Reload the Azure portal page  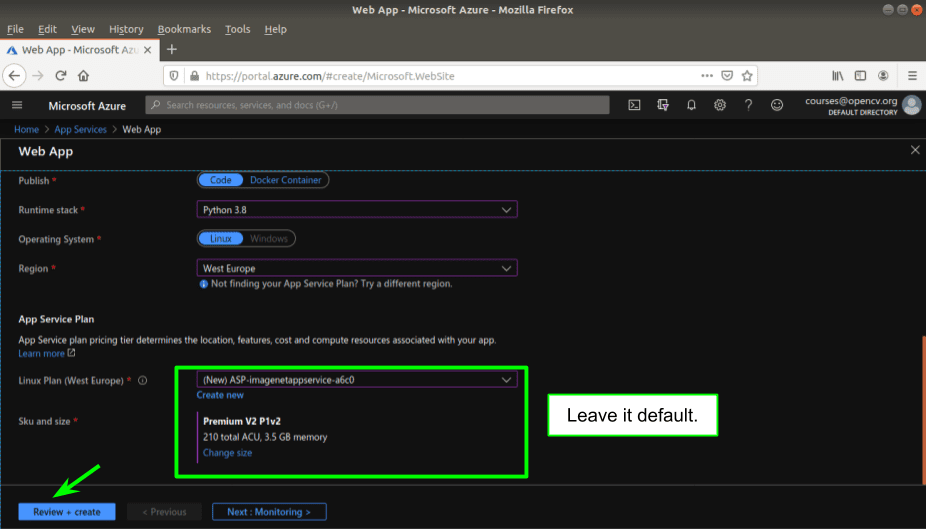coord(60,76)
